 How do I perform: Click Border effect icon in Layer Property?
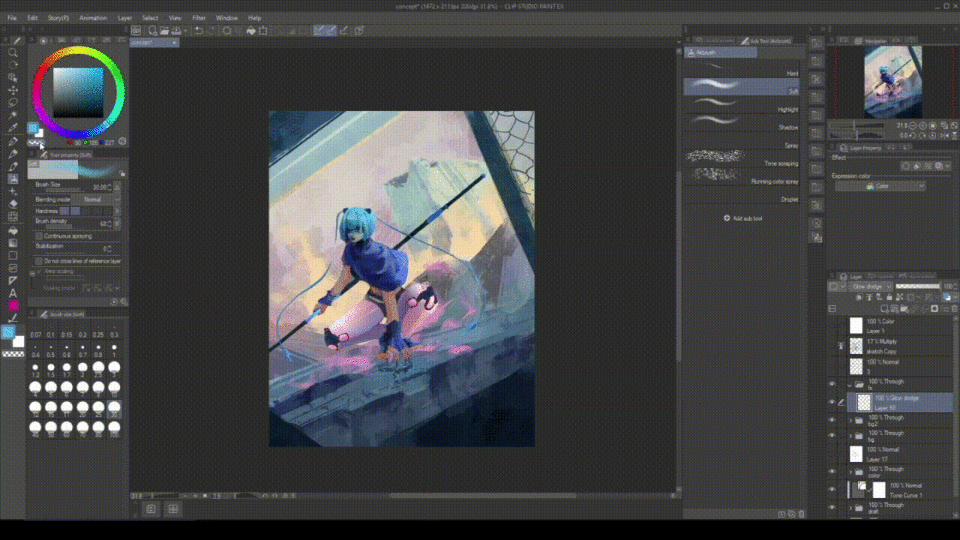point(906,166)
